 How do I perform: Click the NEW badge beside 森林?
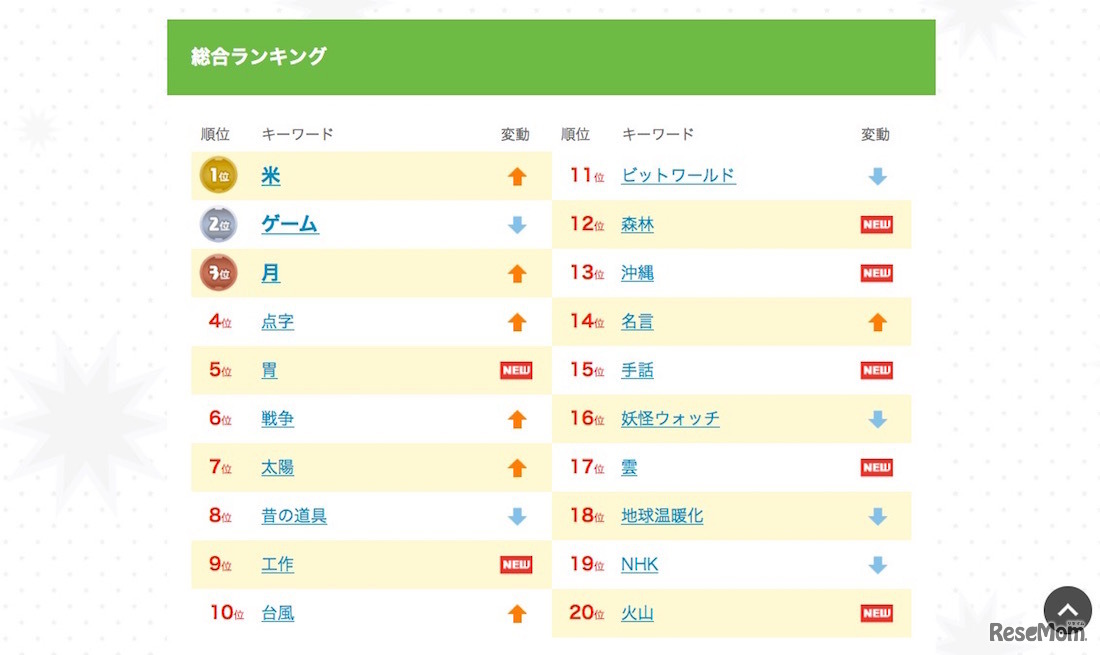pos(876,224)
